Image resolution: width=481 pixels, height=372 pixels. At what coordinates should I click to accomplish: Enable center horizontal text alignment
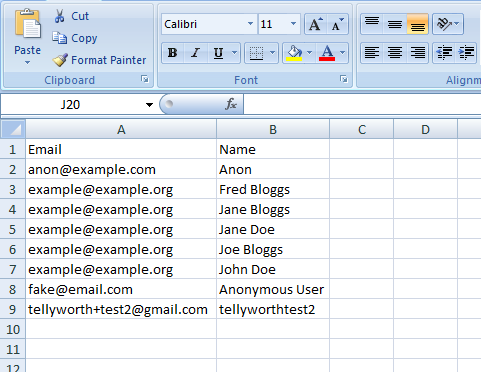pos(395,53)
